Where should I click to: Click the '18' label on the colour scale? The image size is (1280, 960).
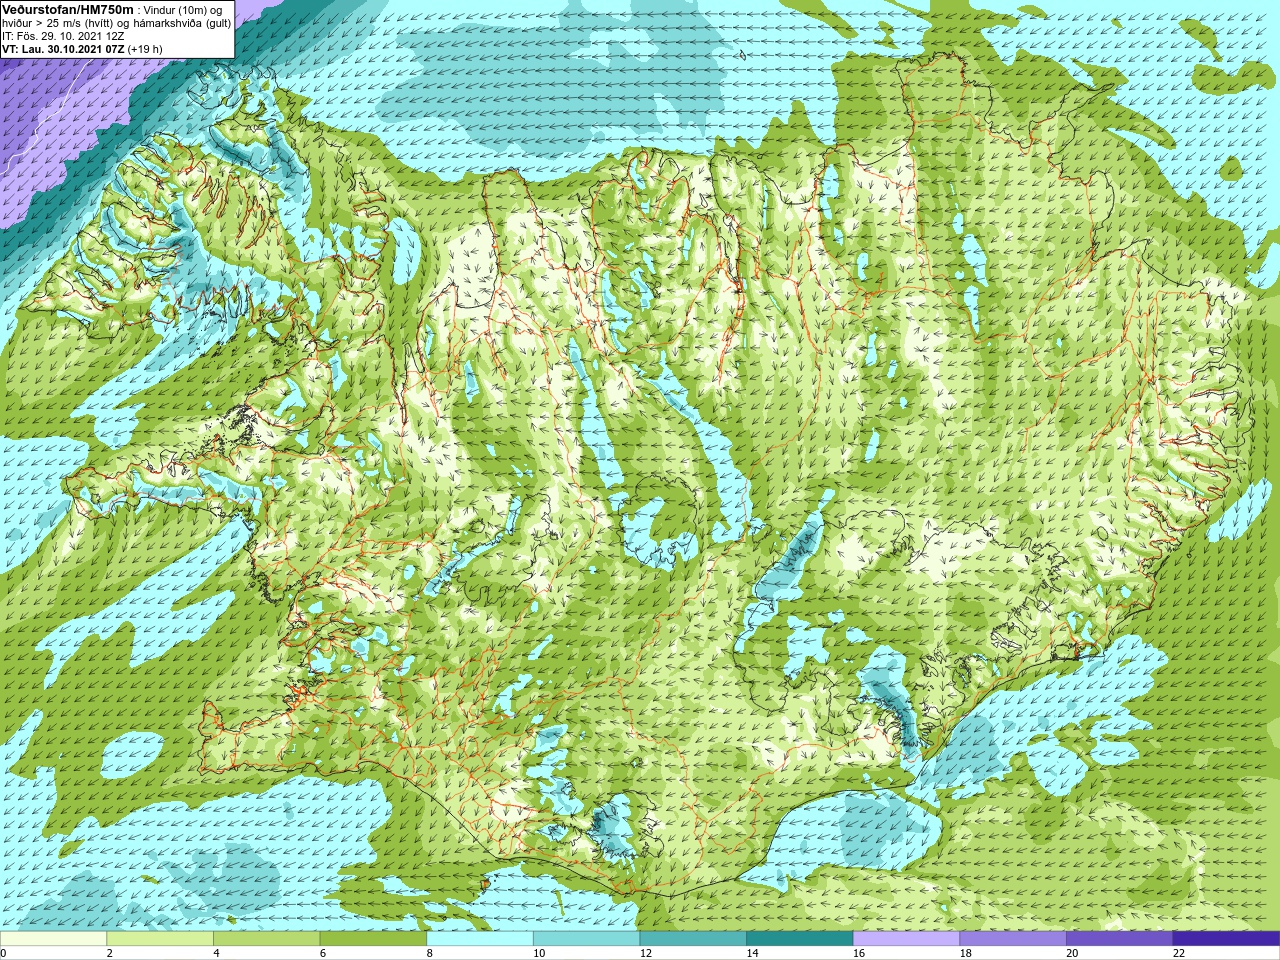pyautogui.click(x=966, y=953)
